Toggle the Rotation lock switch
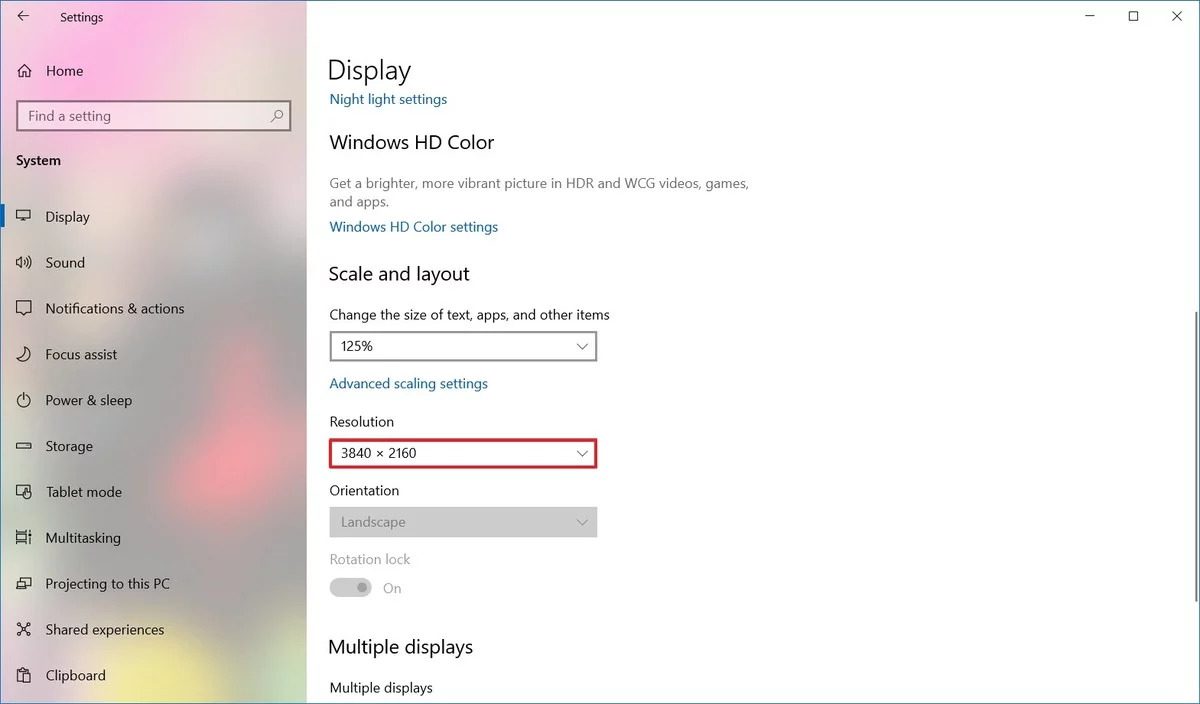1200x704 pixels. coord(351,588)
